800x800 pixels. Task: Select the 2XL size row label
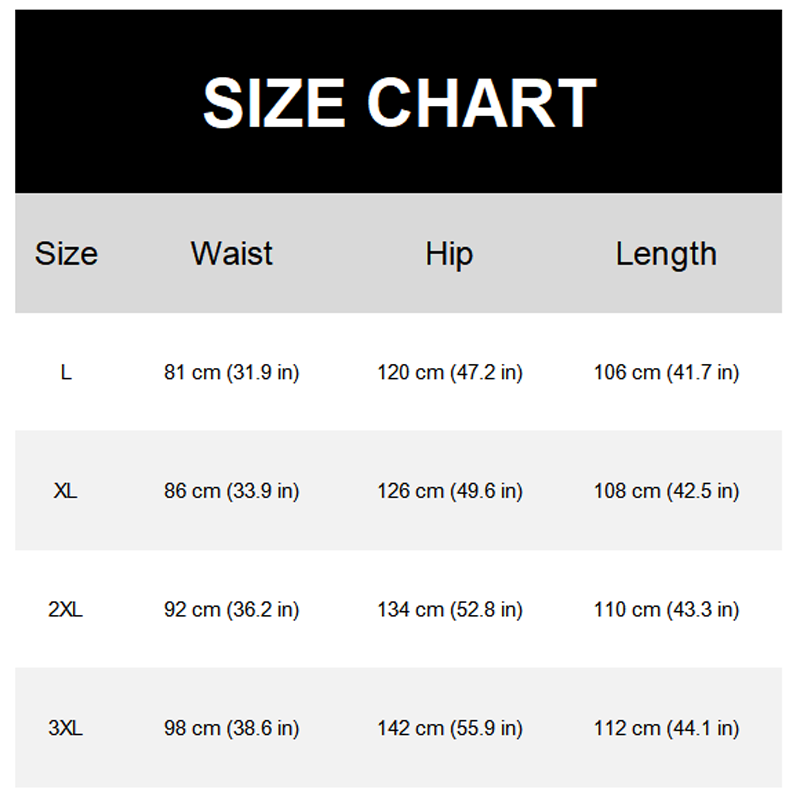point(66,609)
